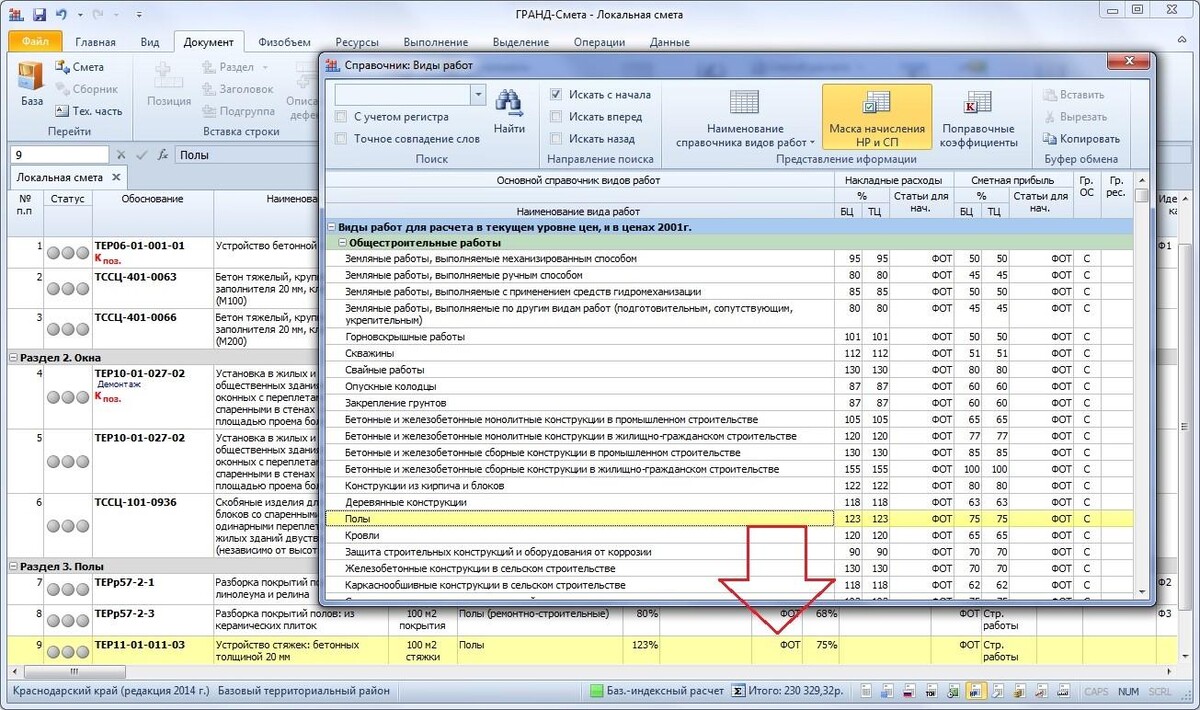Click the fx function icon
Viewport: 1200px width, 710px height.
[161, 155]
